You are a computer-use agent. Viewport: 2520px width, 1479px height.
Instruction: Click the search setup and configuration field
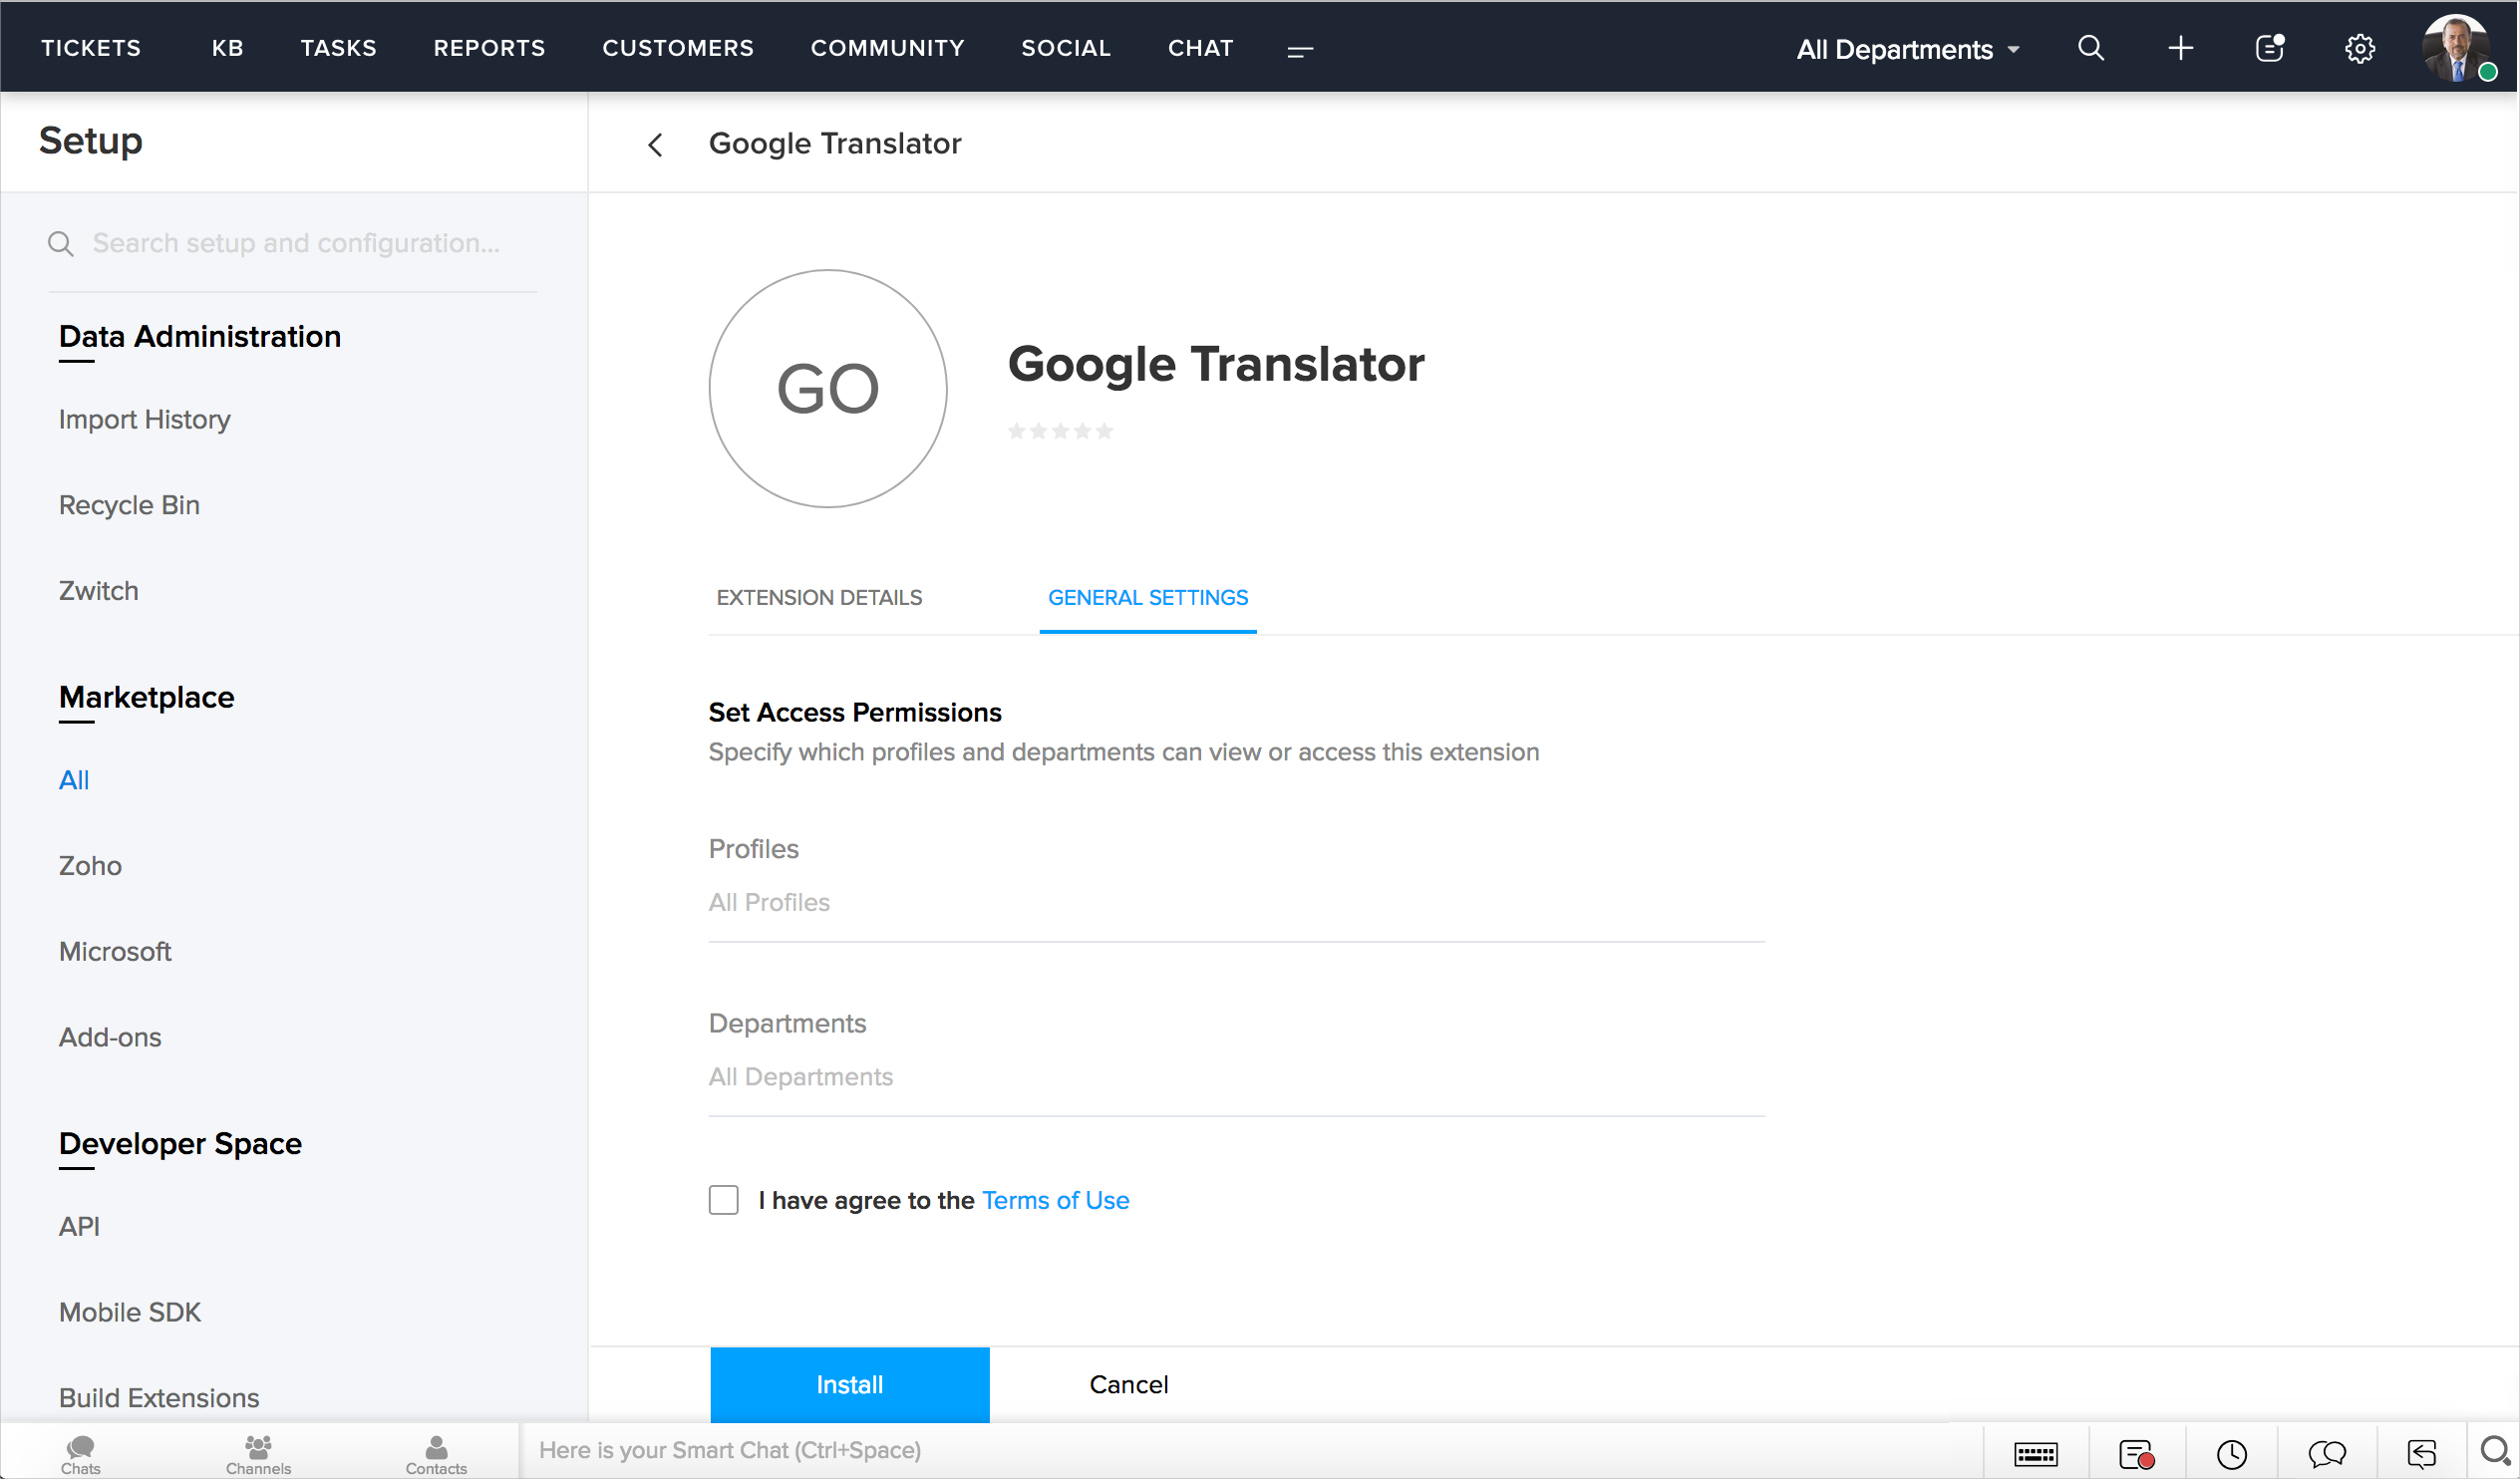pyautogui.click(x=296, y=243)
